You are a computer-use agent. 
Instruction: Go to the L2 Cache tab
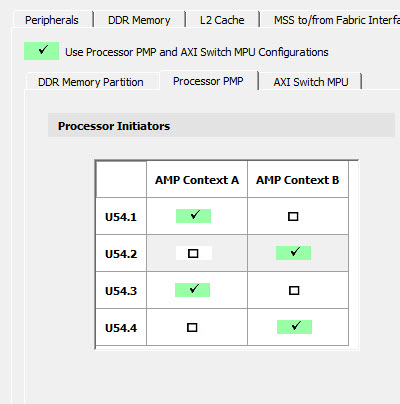(222, 20)
